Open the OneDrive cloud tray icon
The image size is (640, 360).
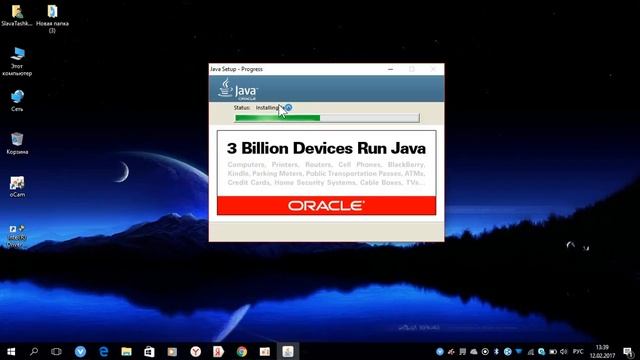tap(473, 351)
